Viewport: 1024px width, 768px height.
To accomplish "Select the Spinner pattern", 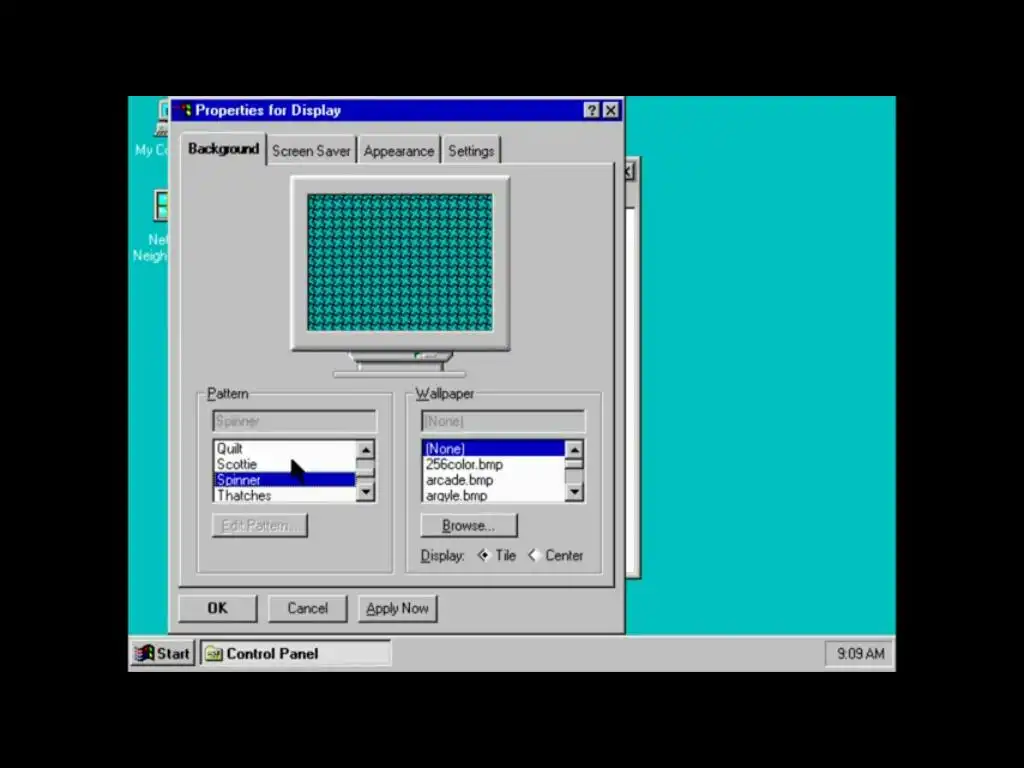I will tap(285, 479).
